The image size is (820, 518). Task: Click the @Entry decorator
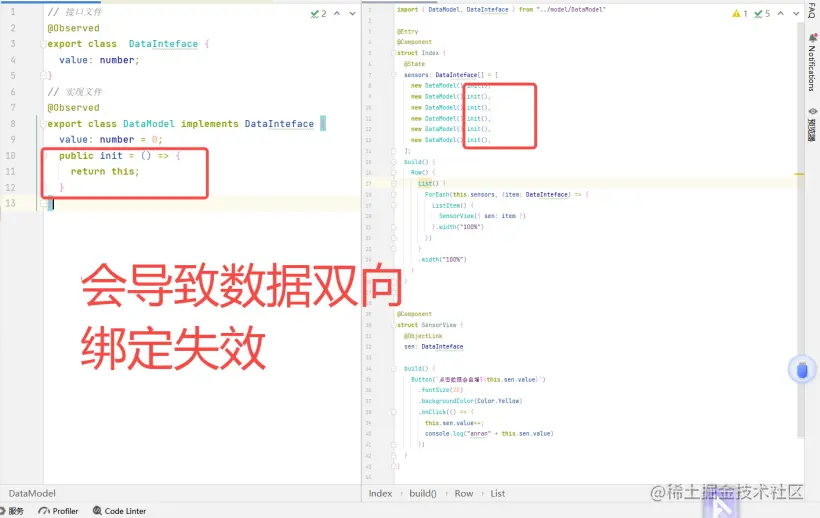point(407,31)
